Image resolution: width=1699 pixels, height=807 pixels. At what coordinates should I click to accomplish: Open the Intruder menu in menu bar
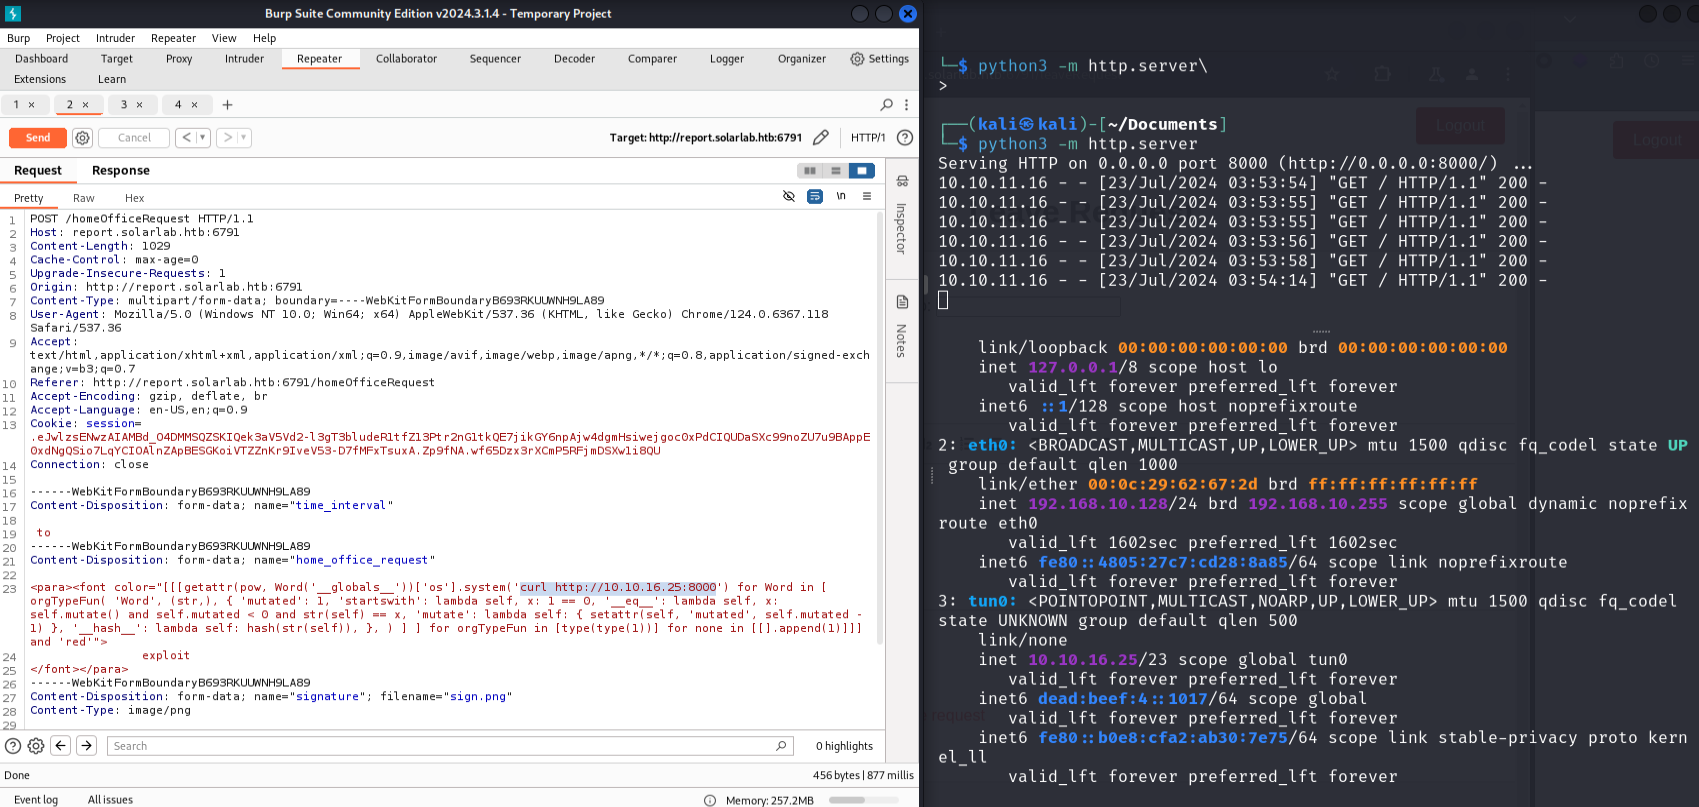pos(115,38)
